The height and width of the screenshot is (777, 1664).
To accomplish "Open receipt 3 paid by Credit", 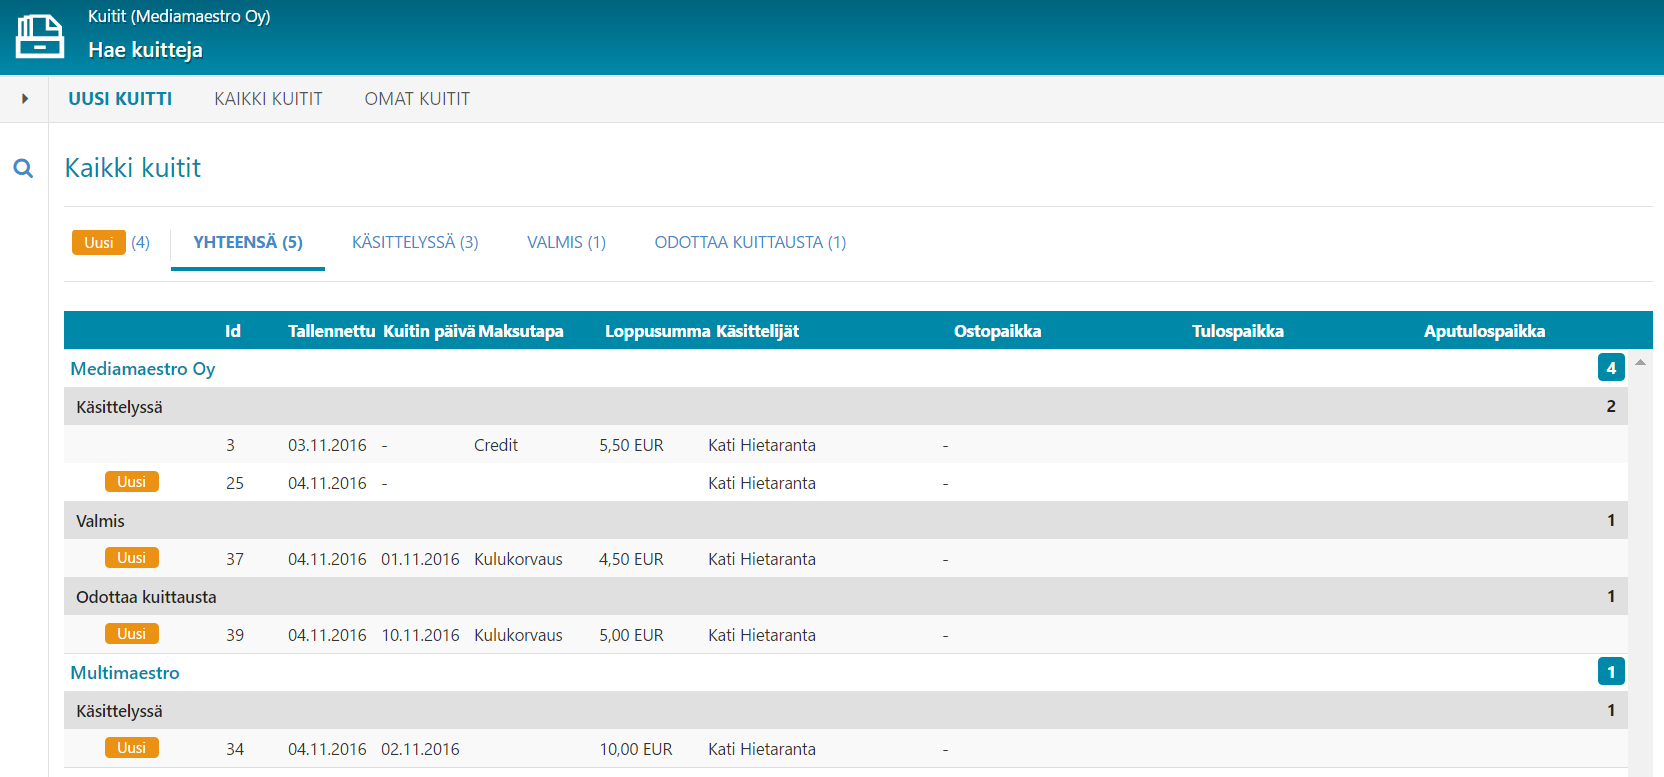I will (x=496, y=445).
